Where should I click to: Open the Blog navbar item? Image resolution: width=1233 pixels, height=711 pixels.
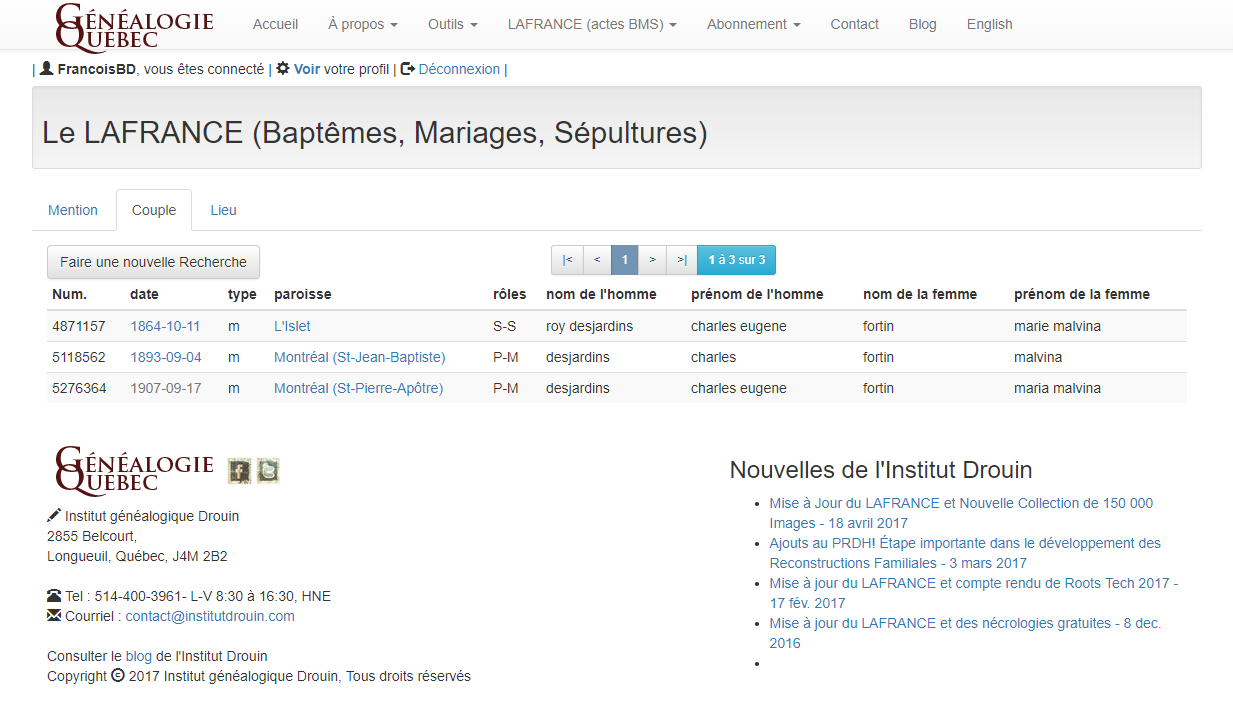tap(923, 24)
